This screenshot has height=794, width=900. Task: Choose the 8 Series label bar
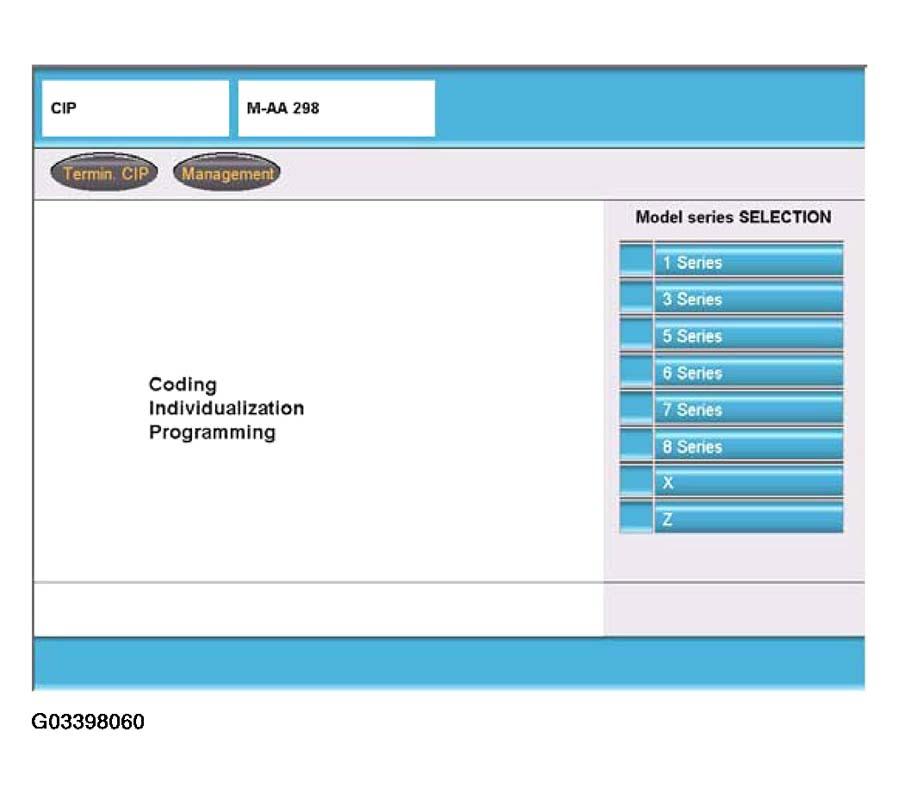tap(748, 447)
